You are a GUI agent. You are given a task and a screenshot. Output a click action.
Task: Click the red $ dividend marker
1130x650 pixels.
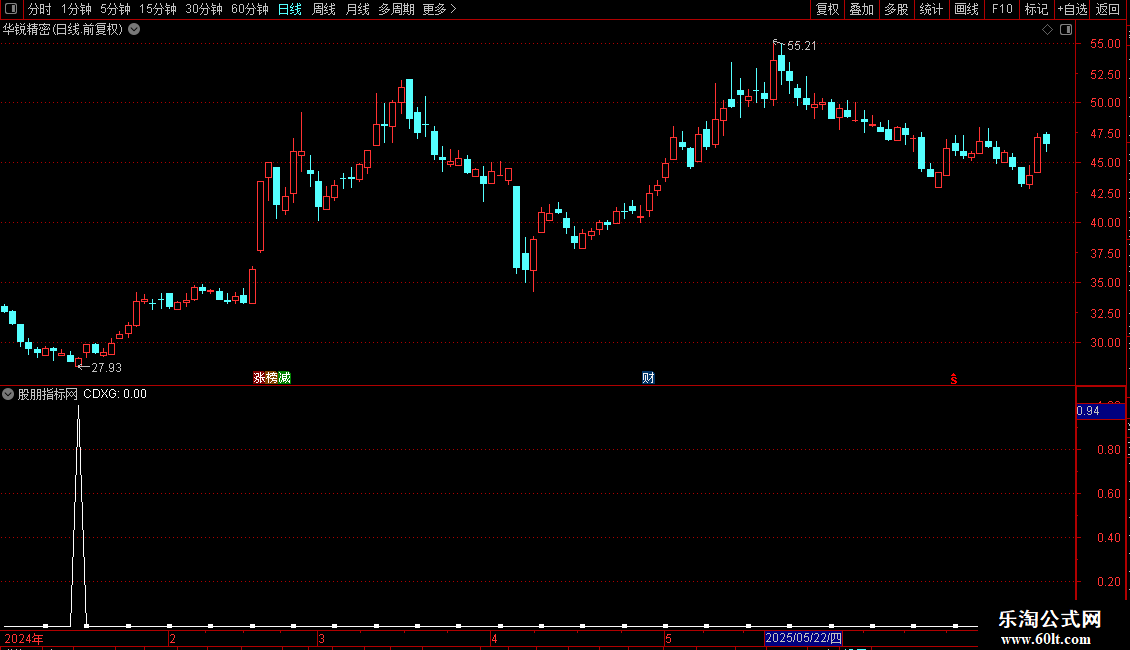pyautogui.click(x=953, y=379)
